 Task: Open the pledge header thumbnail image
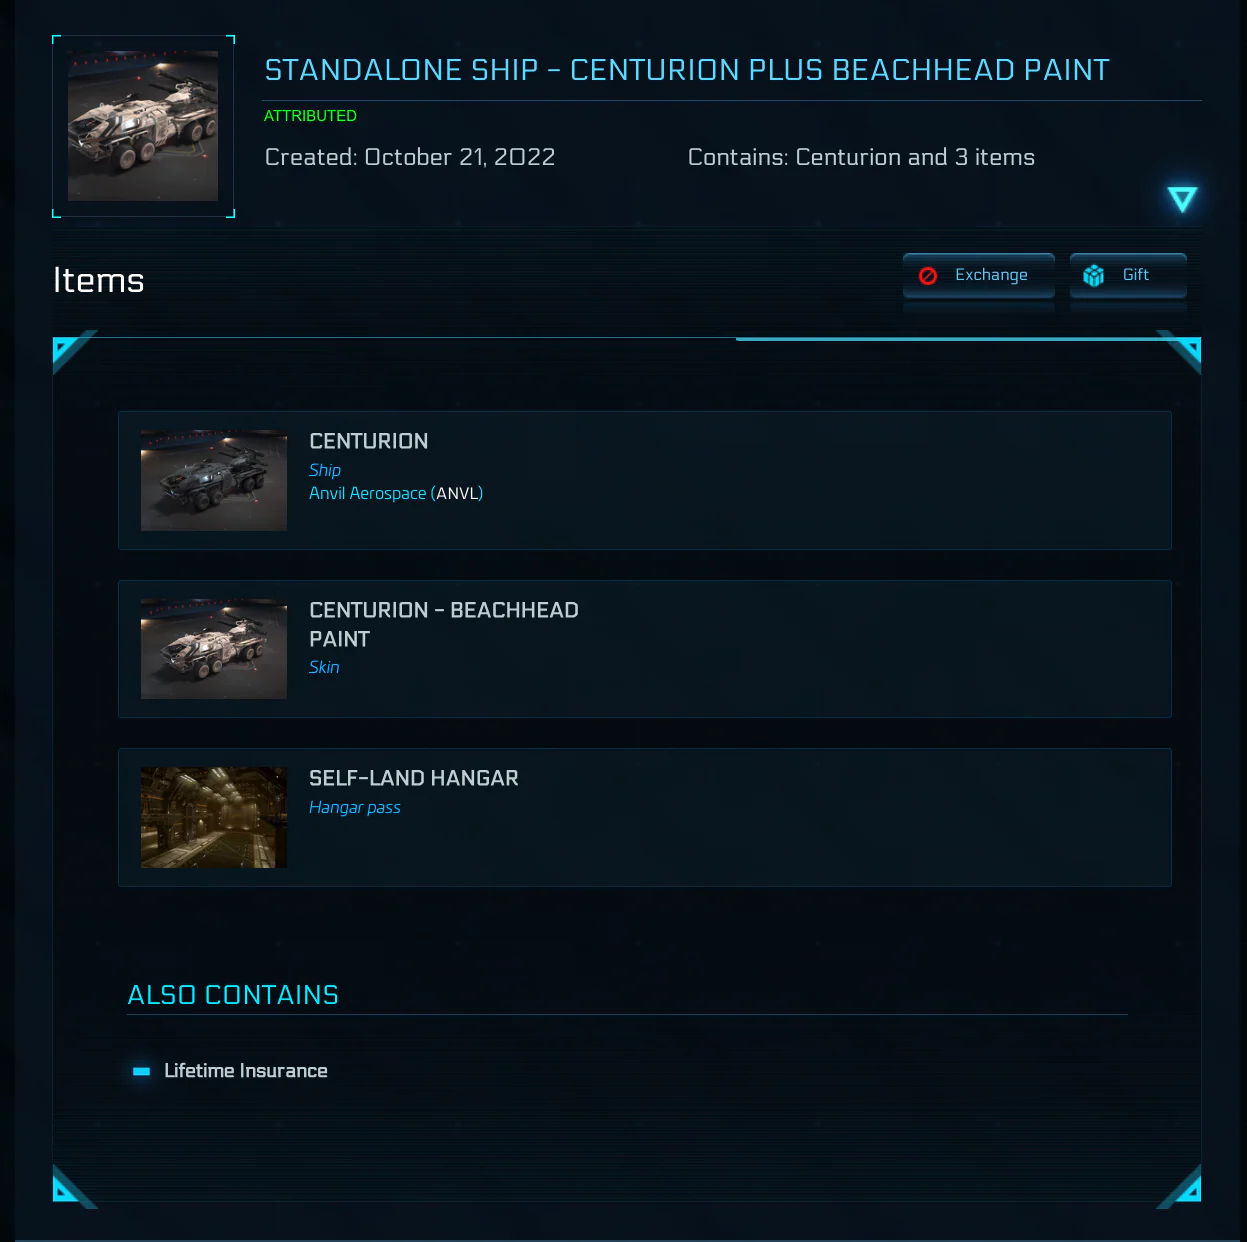coord(143,126)
